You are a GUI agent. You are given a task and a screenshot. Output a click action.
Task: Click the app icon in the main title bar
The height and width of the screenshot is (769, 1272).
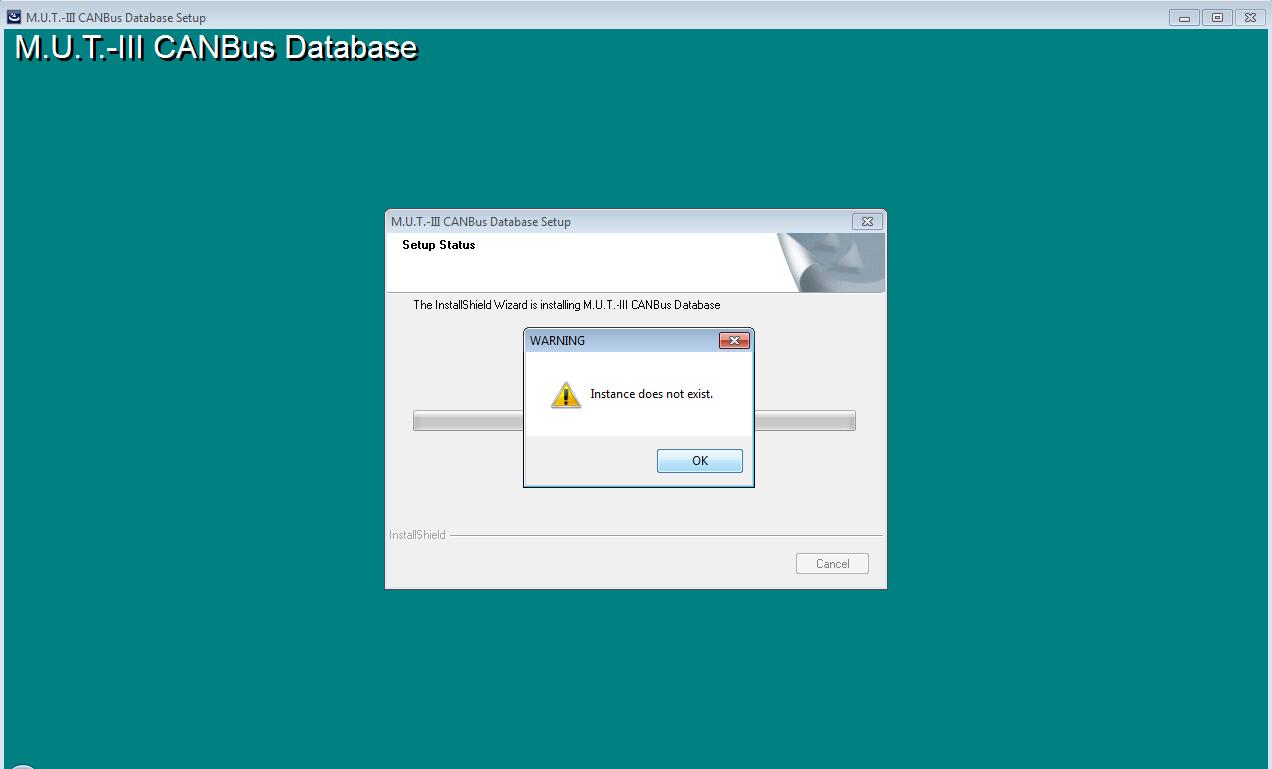[14, 17]
